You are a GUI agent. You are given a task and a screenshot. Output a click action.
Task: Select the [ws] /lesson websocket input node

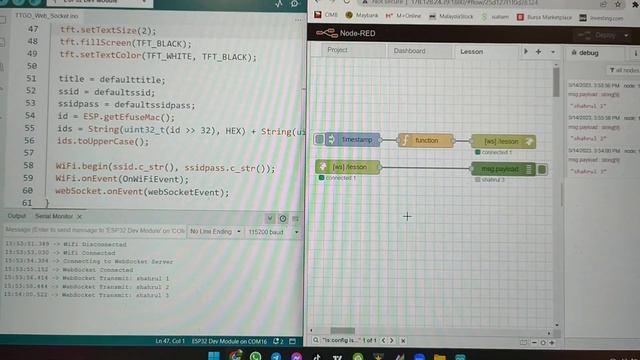[x=348, y=167]
